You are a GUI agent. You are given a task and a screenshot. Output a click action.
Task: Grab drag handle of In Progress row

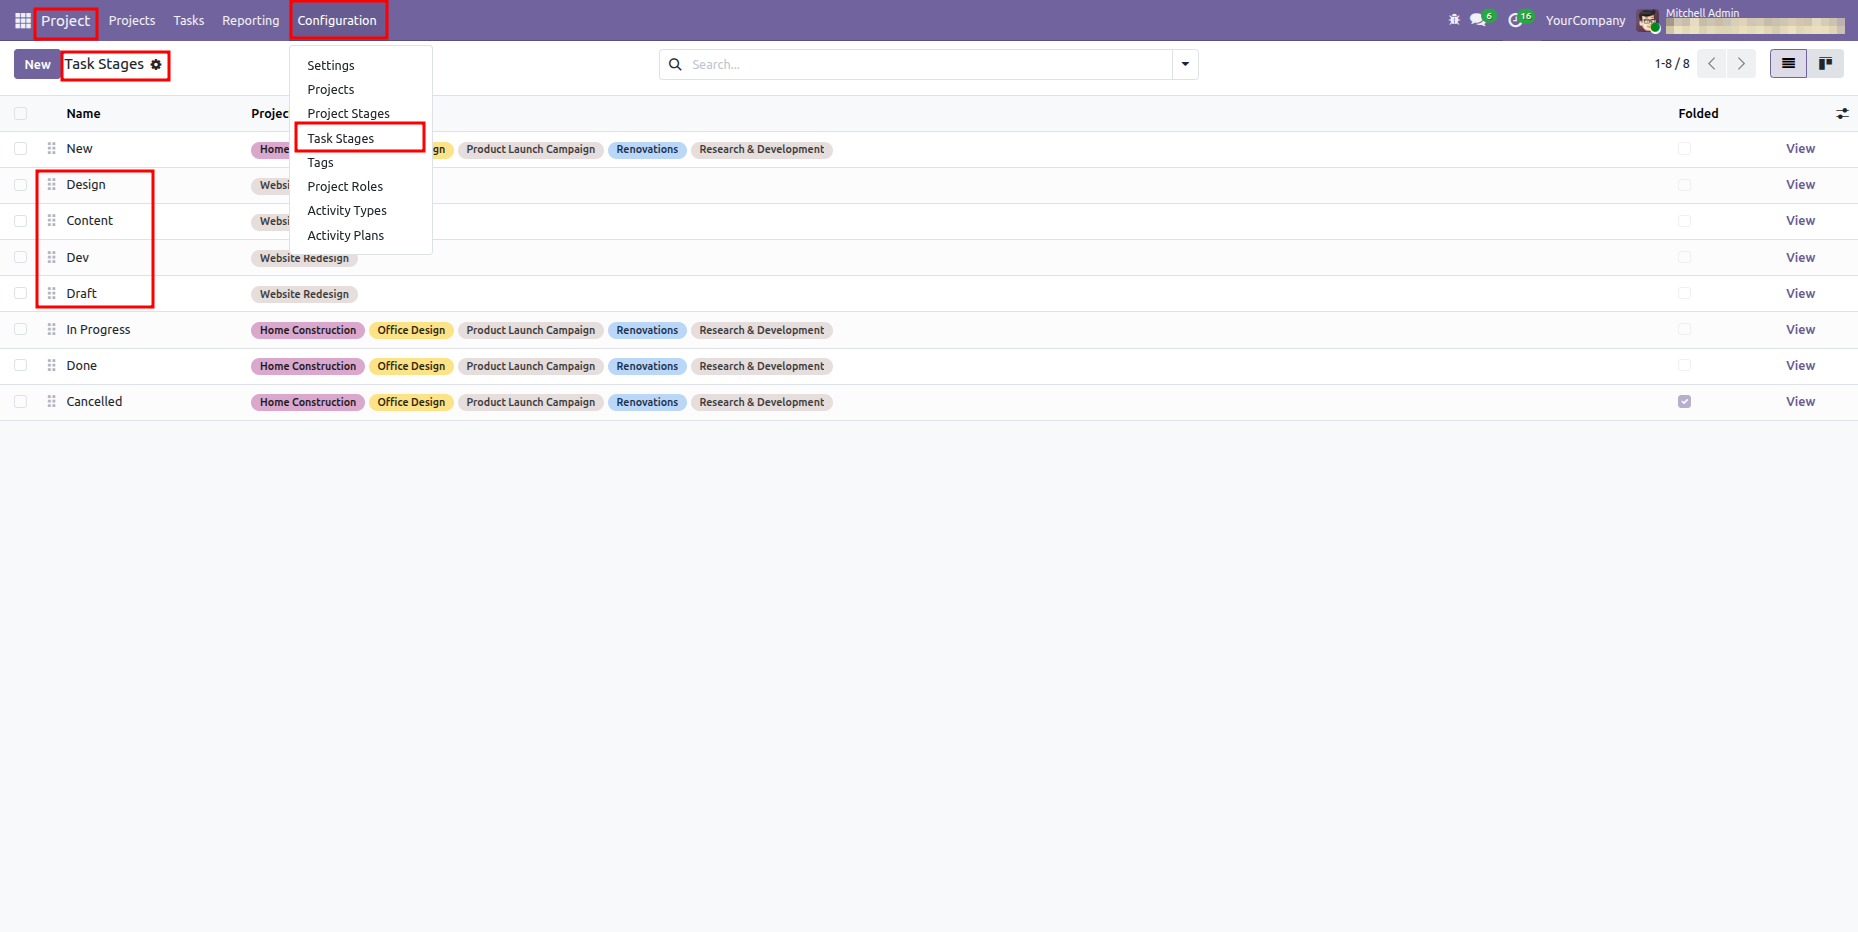click(51, 330)
